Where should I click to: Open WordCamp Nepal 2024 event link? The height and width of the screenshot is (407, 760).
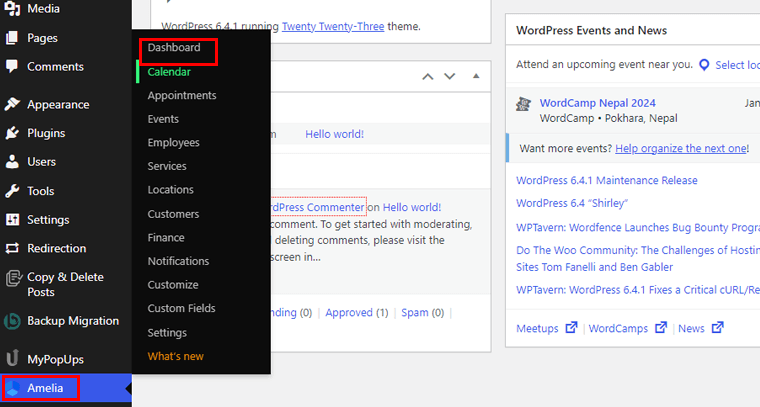598,103
